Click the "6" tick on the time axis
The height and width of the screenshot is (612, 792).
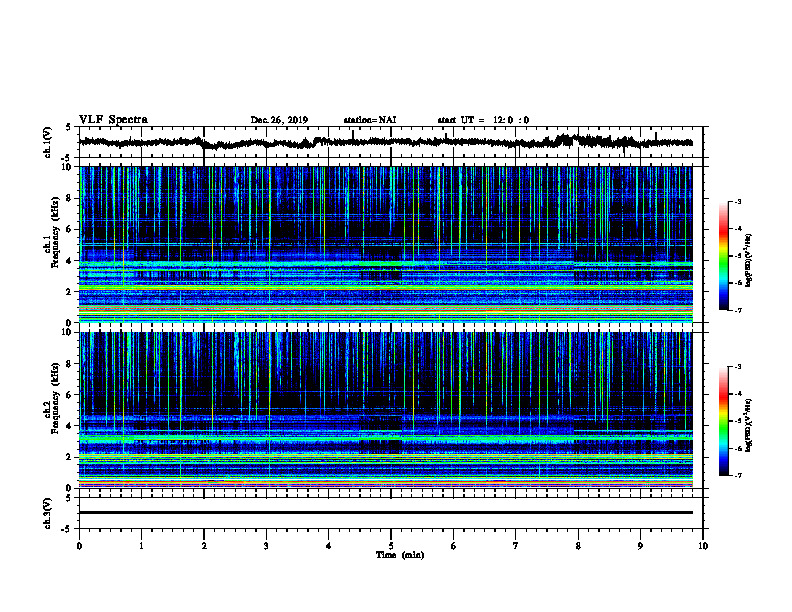454,546
